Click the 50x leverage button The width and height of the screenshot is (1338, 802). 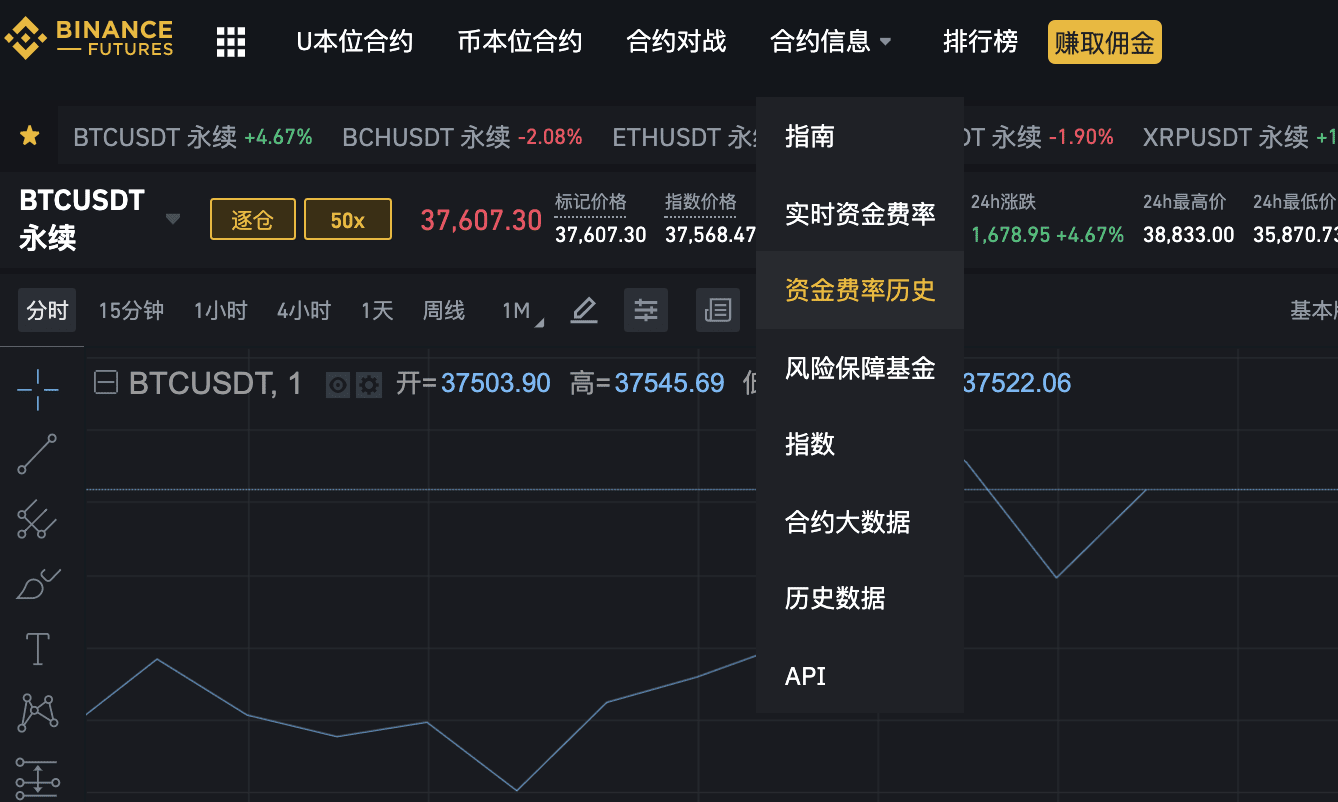348,219
